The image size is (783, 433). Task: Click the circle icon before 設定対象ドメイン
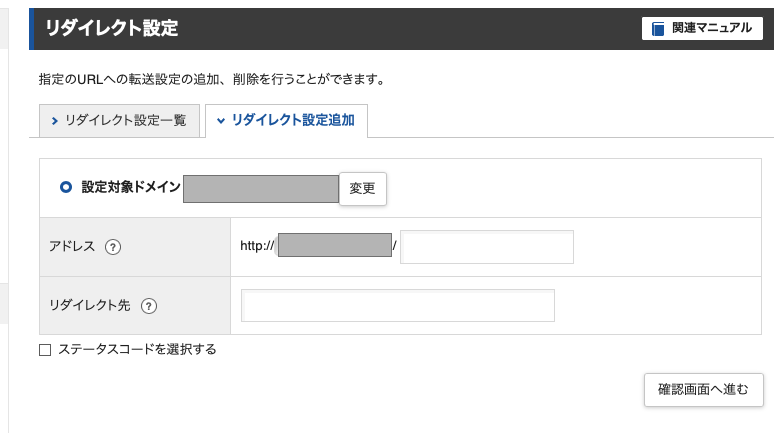(x=66, y=187)
